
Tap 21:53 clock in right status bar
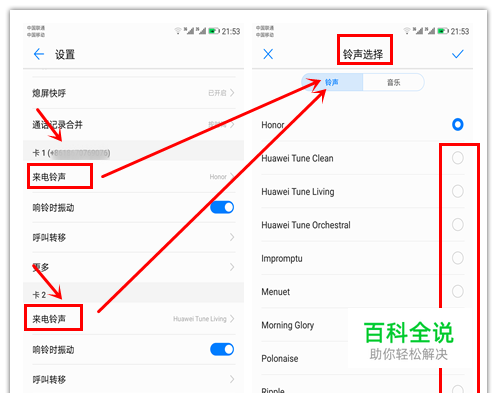[460, 31]
